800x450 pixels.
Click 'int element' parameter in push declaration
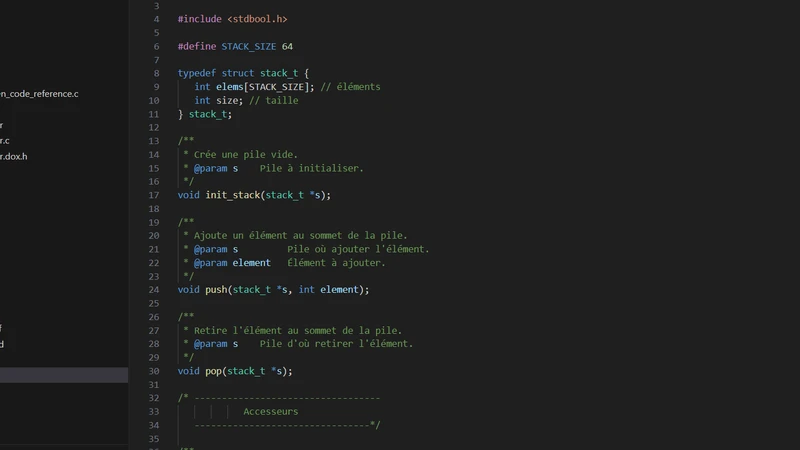click(x=329, y=290)
